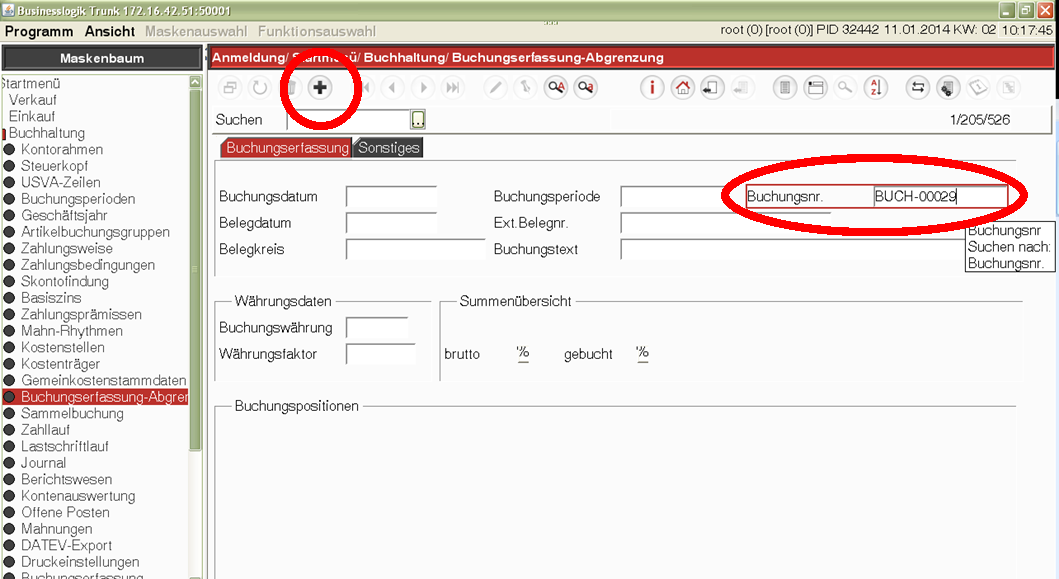Click the first search magnifier icon

pyautogui.click(x=556, y=88)
